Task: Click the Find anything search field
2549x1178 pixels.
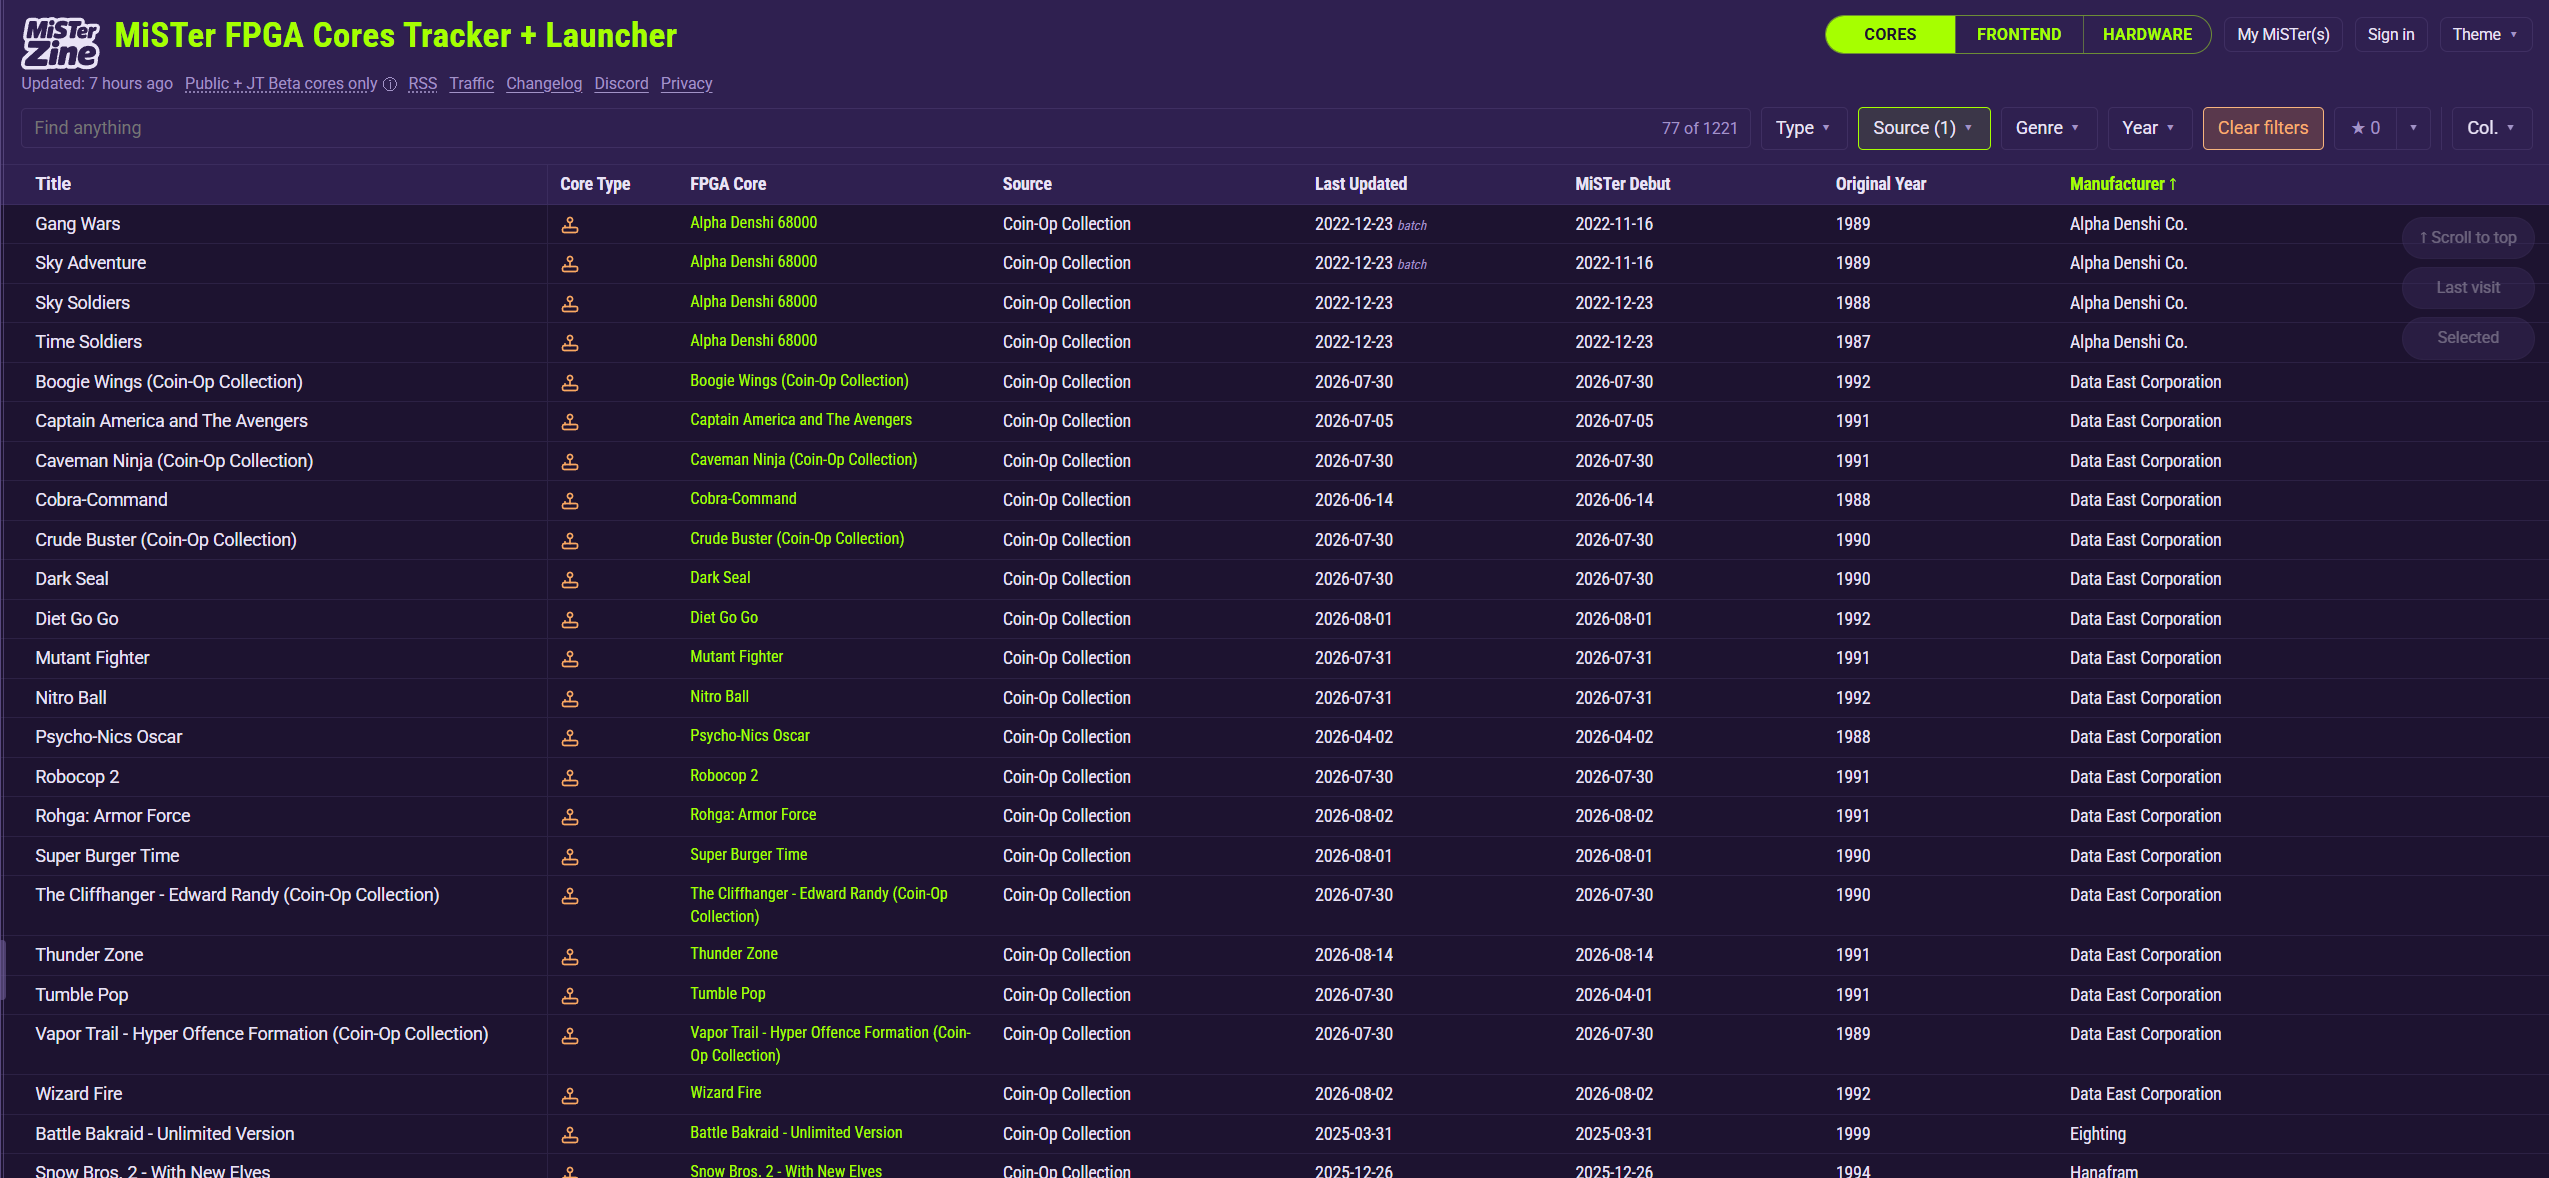Action: [x=840, y=128]
